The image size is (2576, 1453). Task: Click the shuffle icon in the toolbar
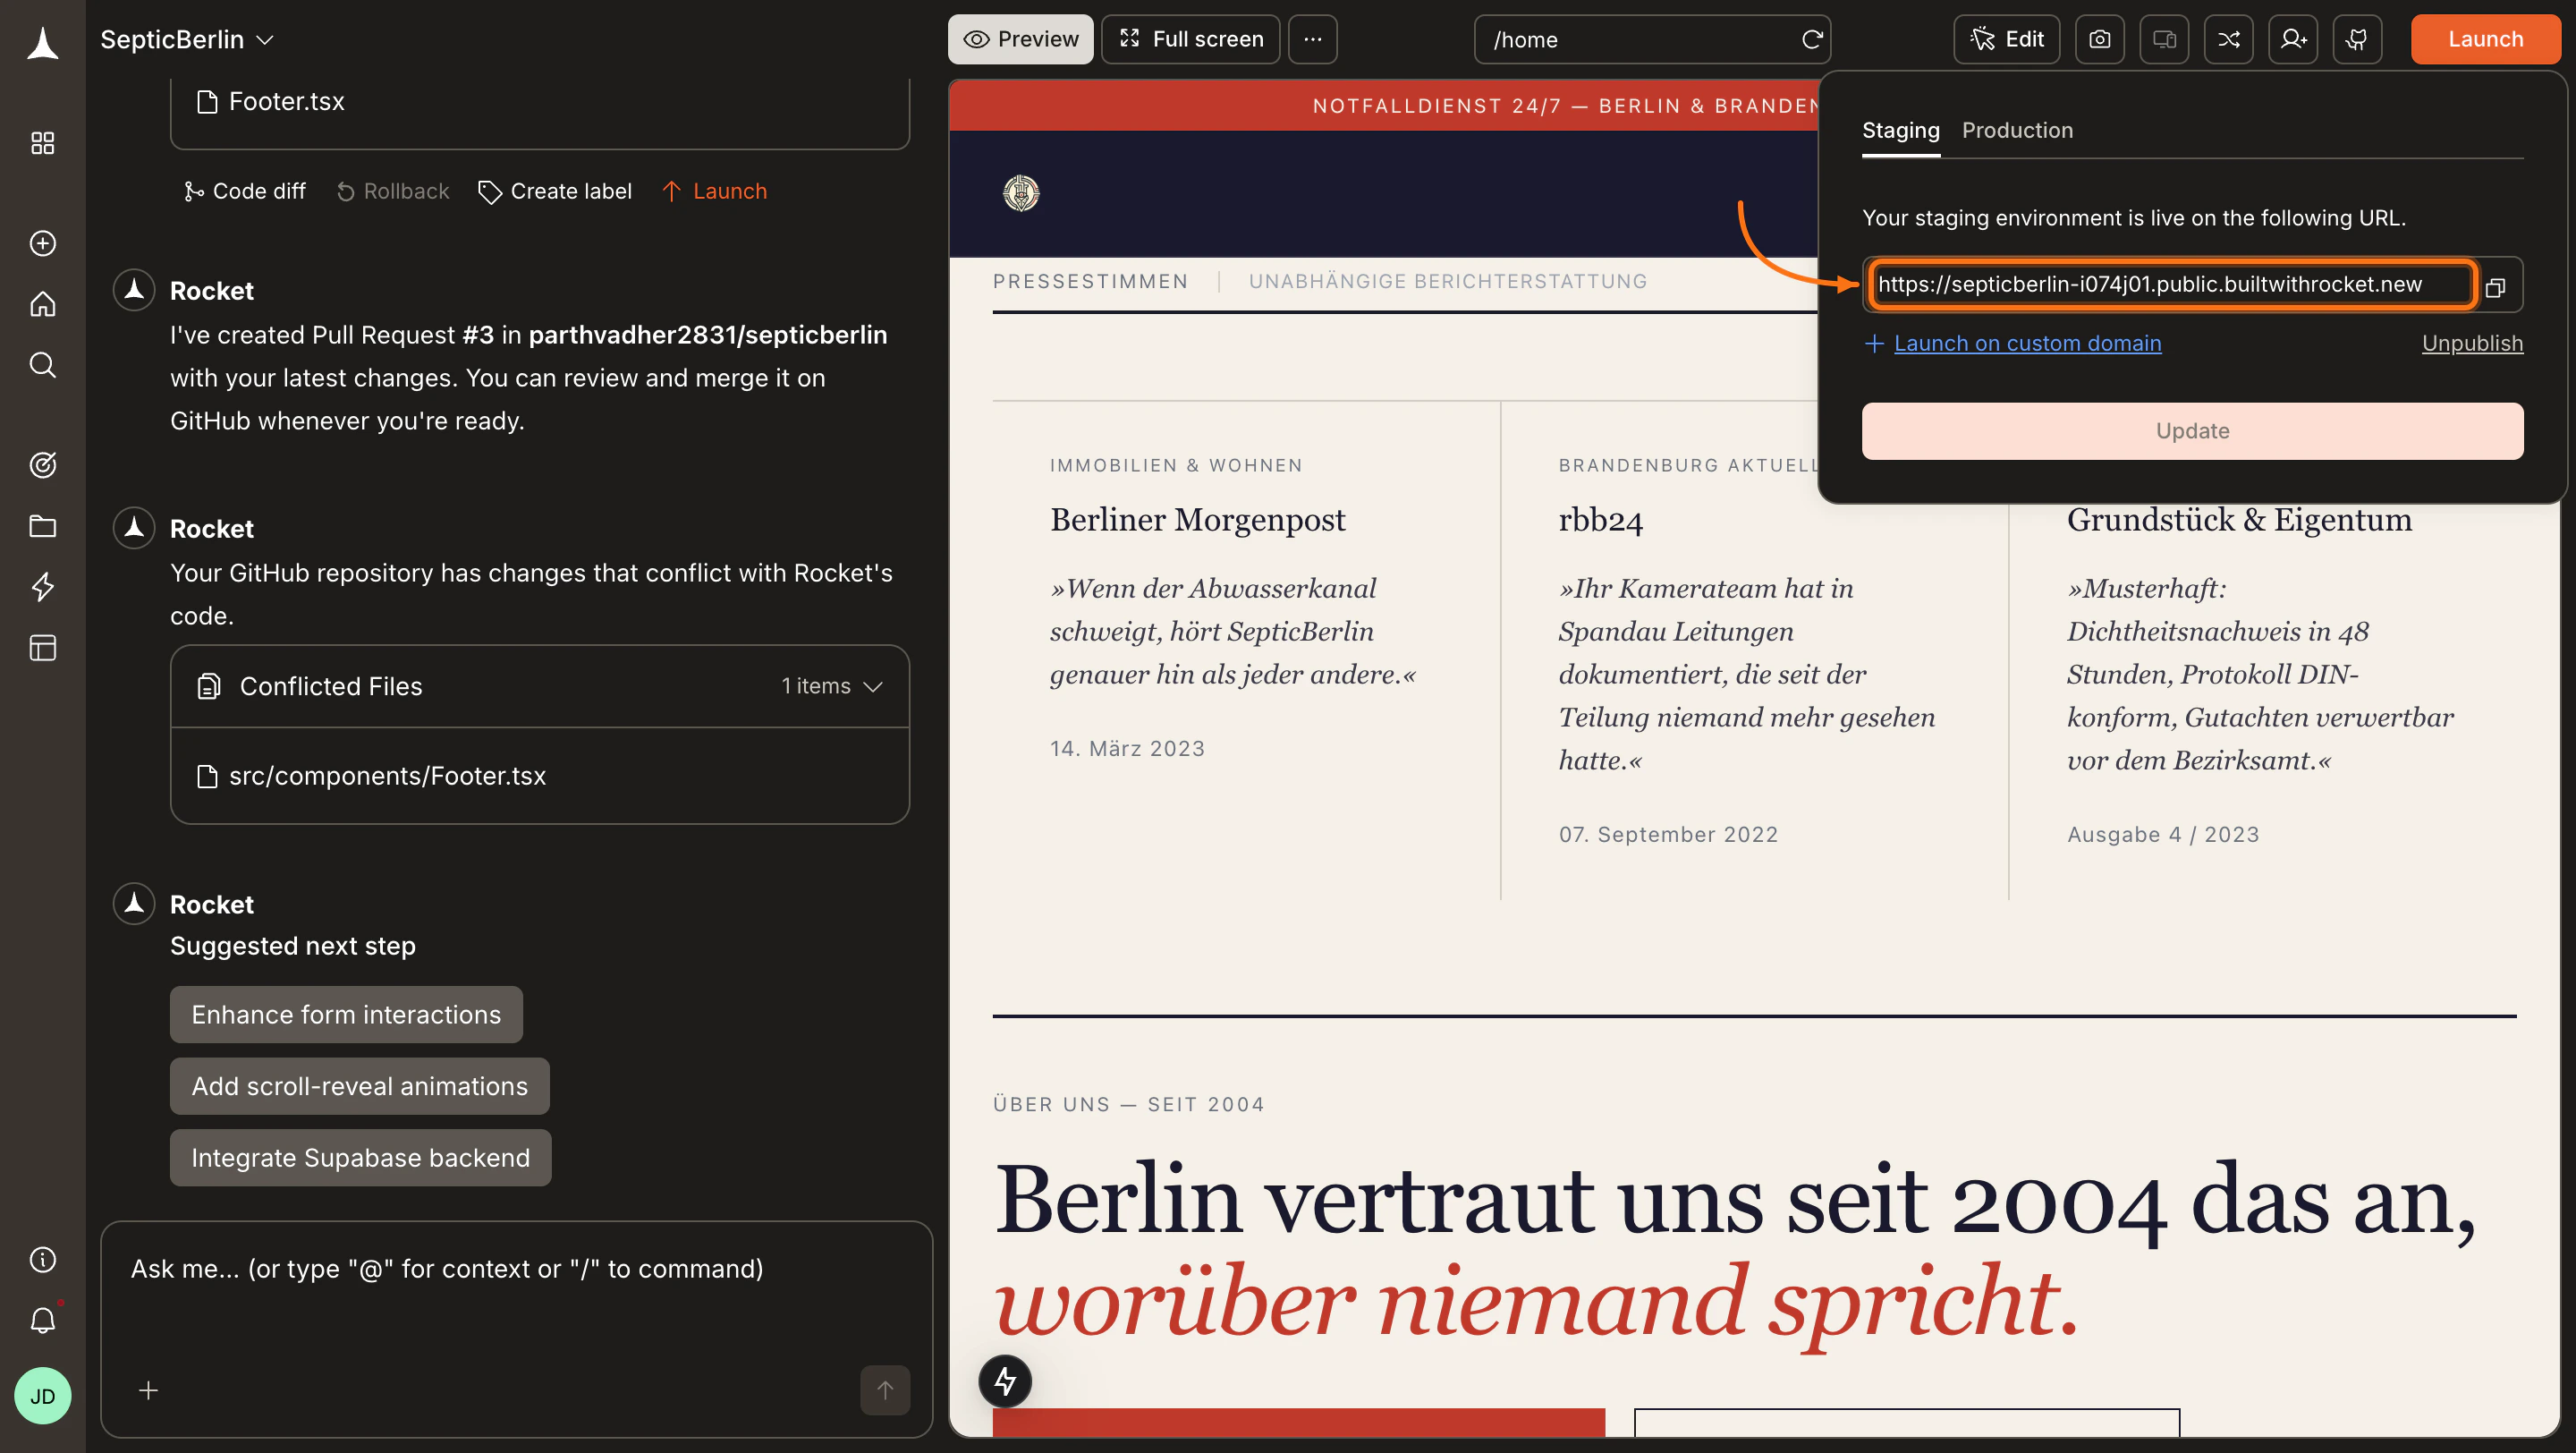point(2229,39)
